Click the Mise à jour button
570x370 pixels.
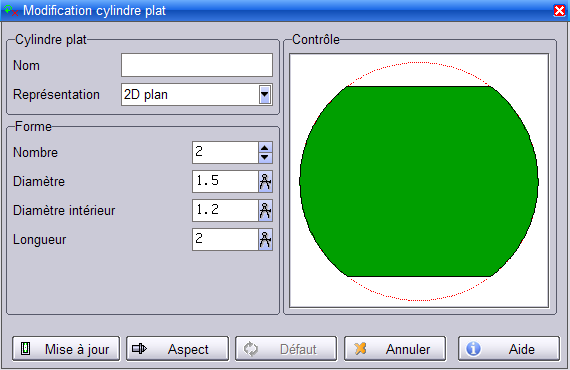pos(66,349)
